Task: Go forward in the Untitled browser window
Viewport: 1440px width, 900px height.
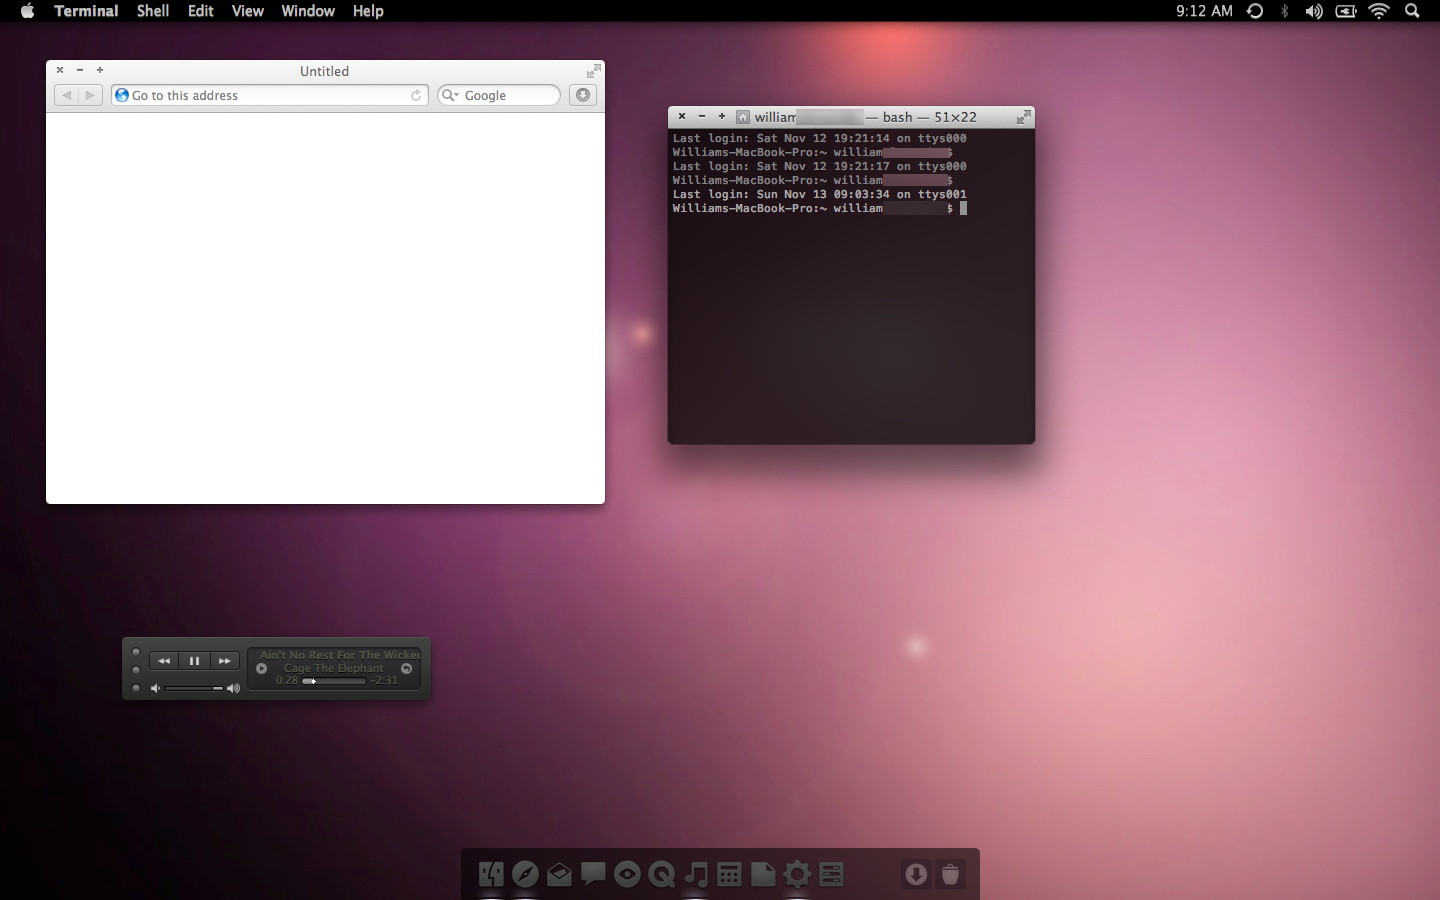Action: [x=90, y=95]
